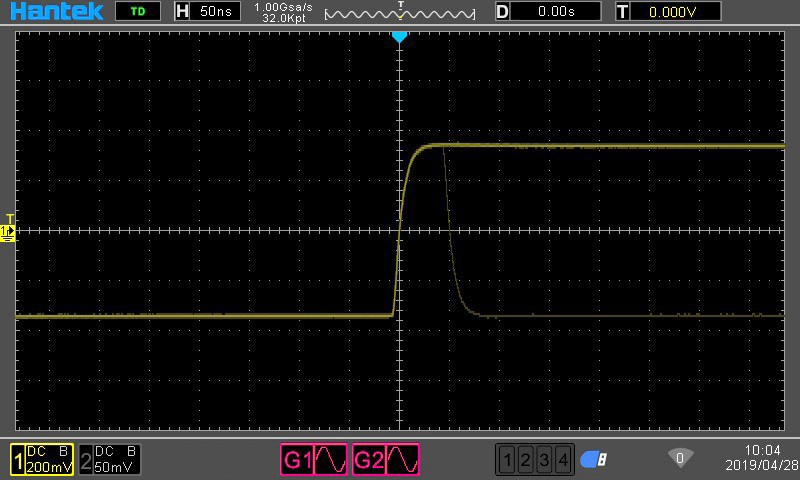Click the 0.00s delay value
This screenshot has width=800, height=480.
[556, 11]
